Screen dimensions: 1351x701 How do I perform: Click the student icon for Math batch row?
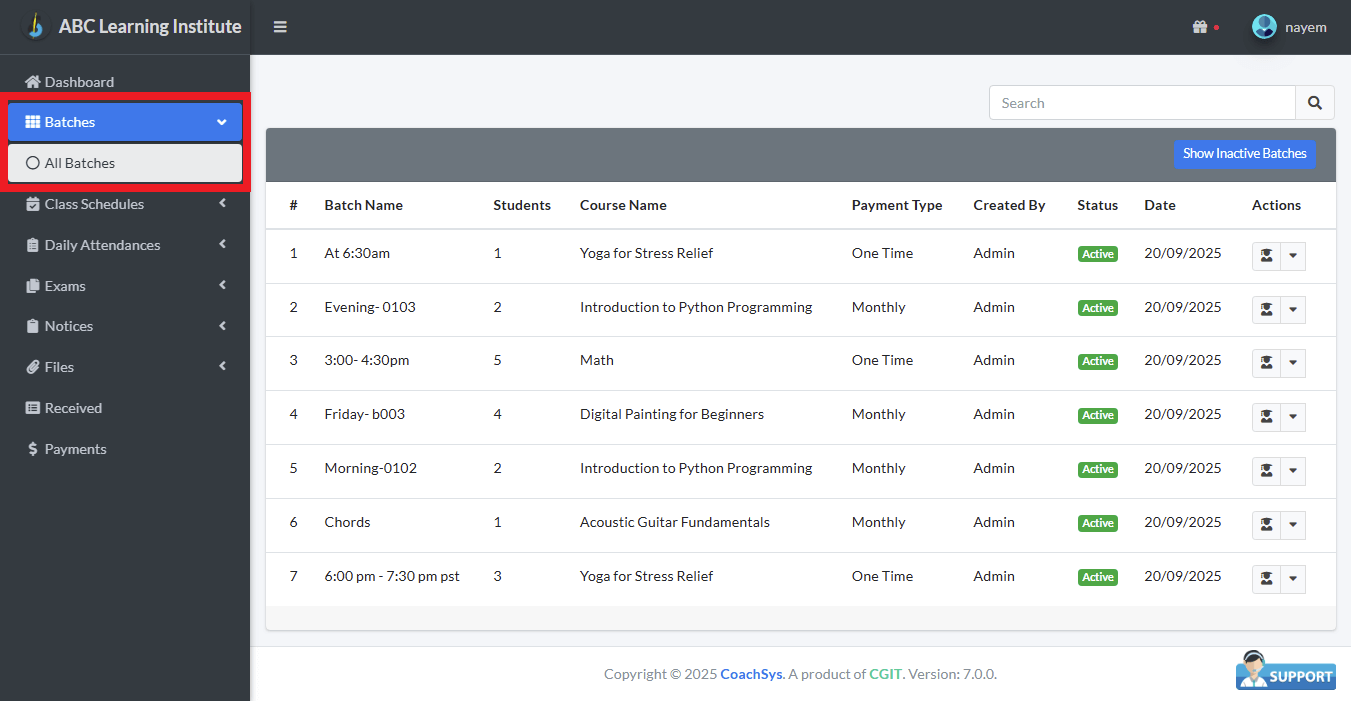(x=1266, y=363)
